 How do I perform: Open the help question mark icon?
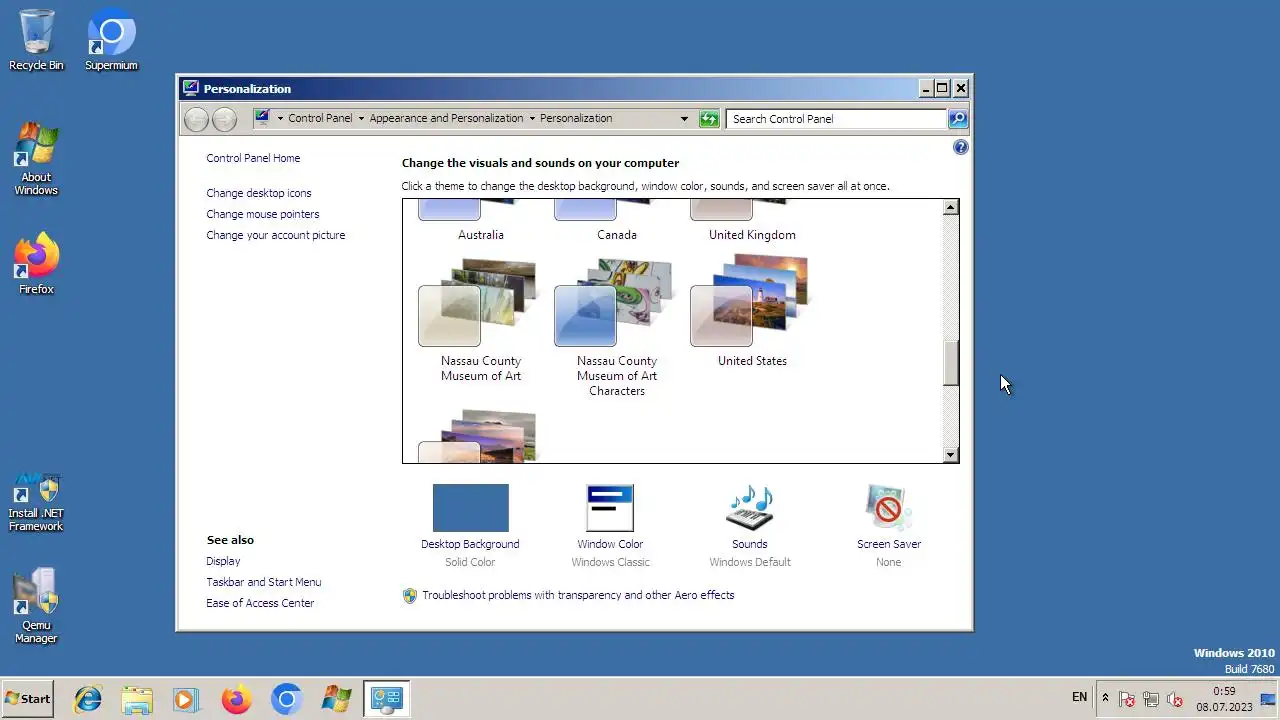960,147
